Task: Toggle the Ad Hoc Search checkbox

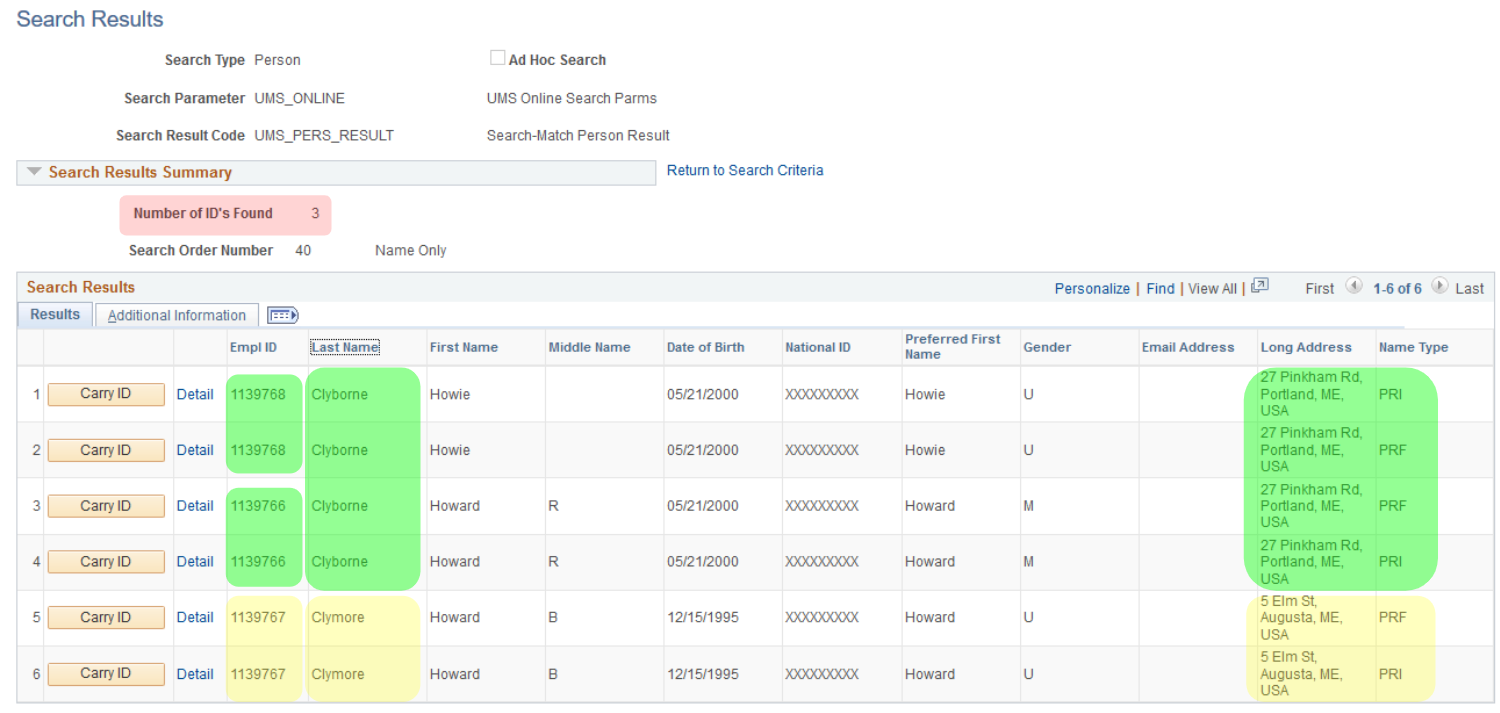Action: pos(497,58)
